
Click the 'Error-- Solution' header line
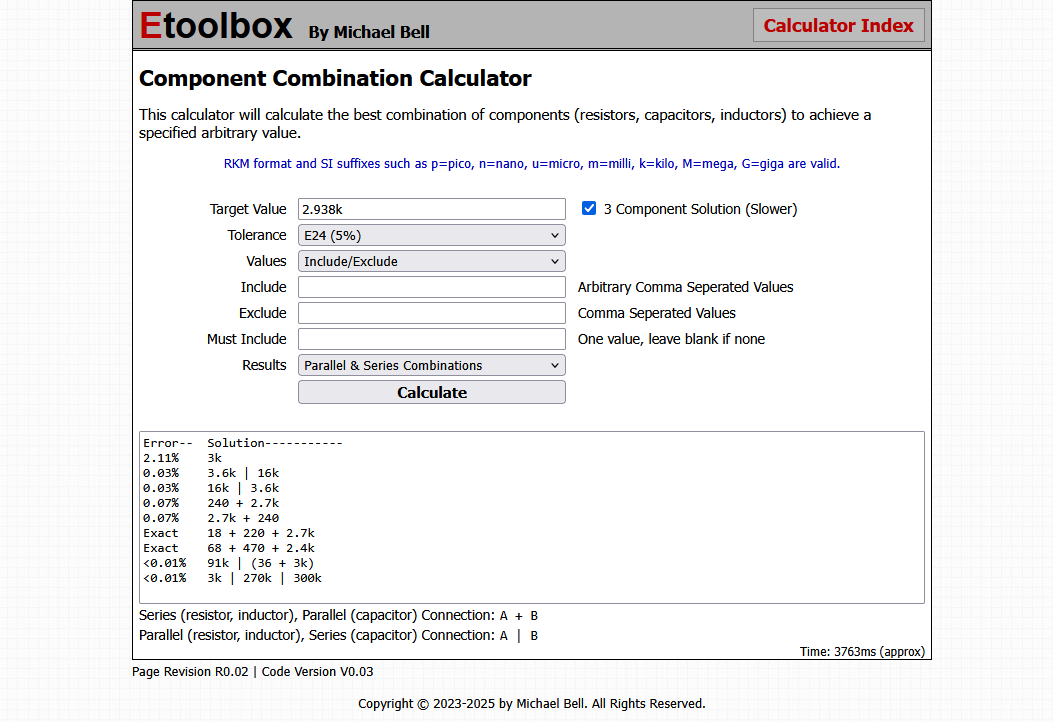[x=242, y=443]
